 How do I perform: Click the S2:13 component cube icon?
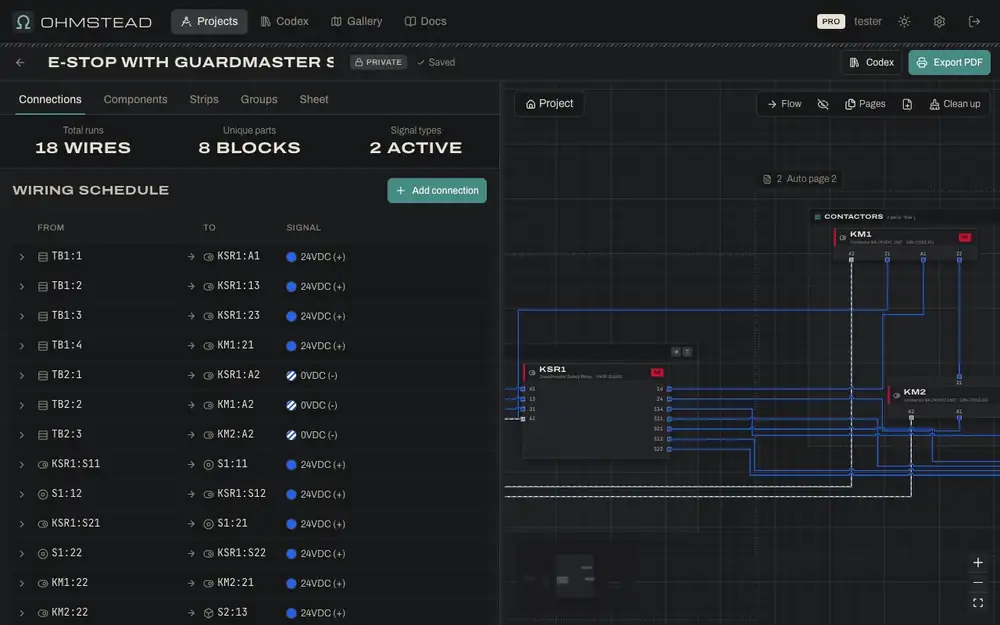click(209, 613)
